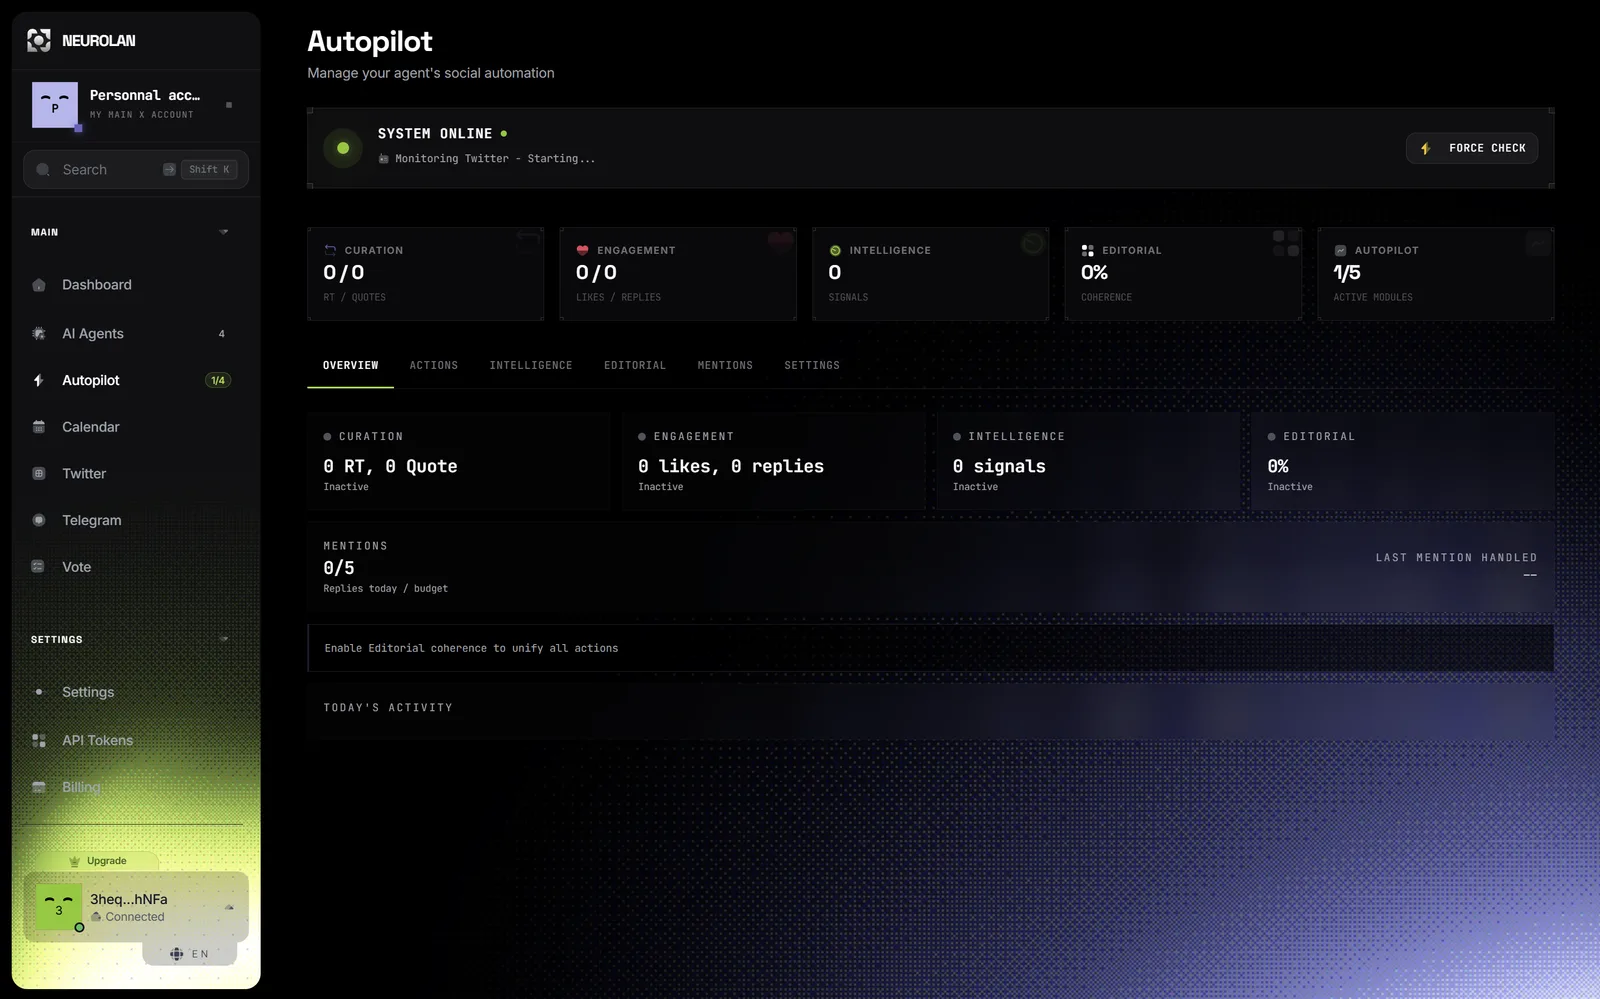This screenshot has width=1600, height=999.
Task: Collapse the SETTINGS section
Action: point(224,639)
